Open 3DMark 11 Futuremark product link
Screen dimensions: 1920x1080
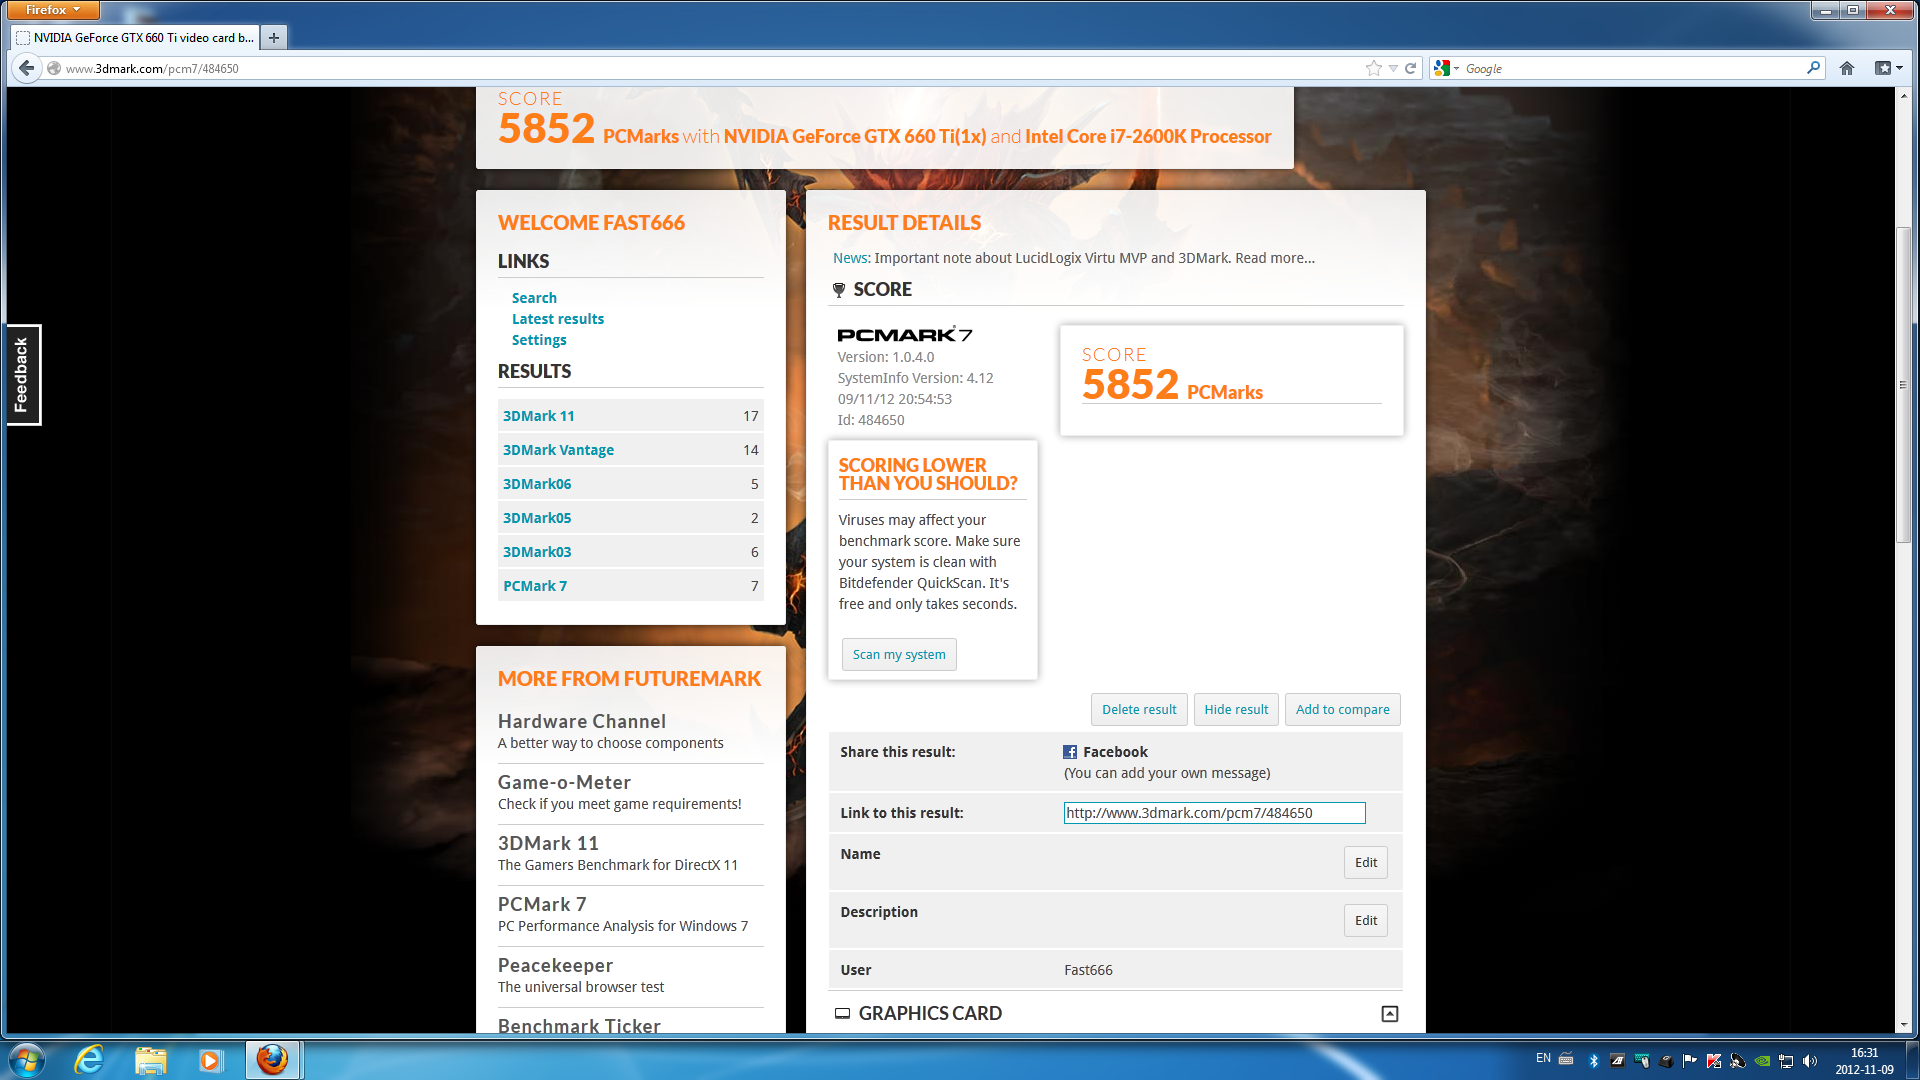pyautogui.click(x=548, y=843)
